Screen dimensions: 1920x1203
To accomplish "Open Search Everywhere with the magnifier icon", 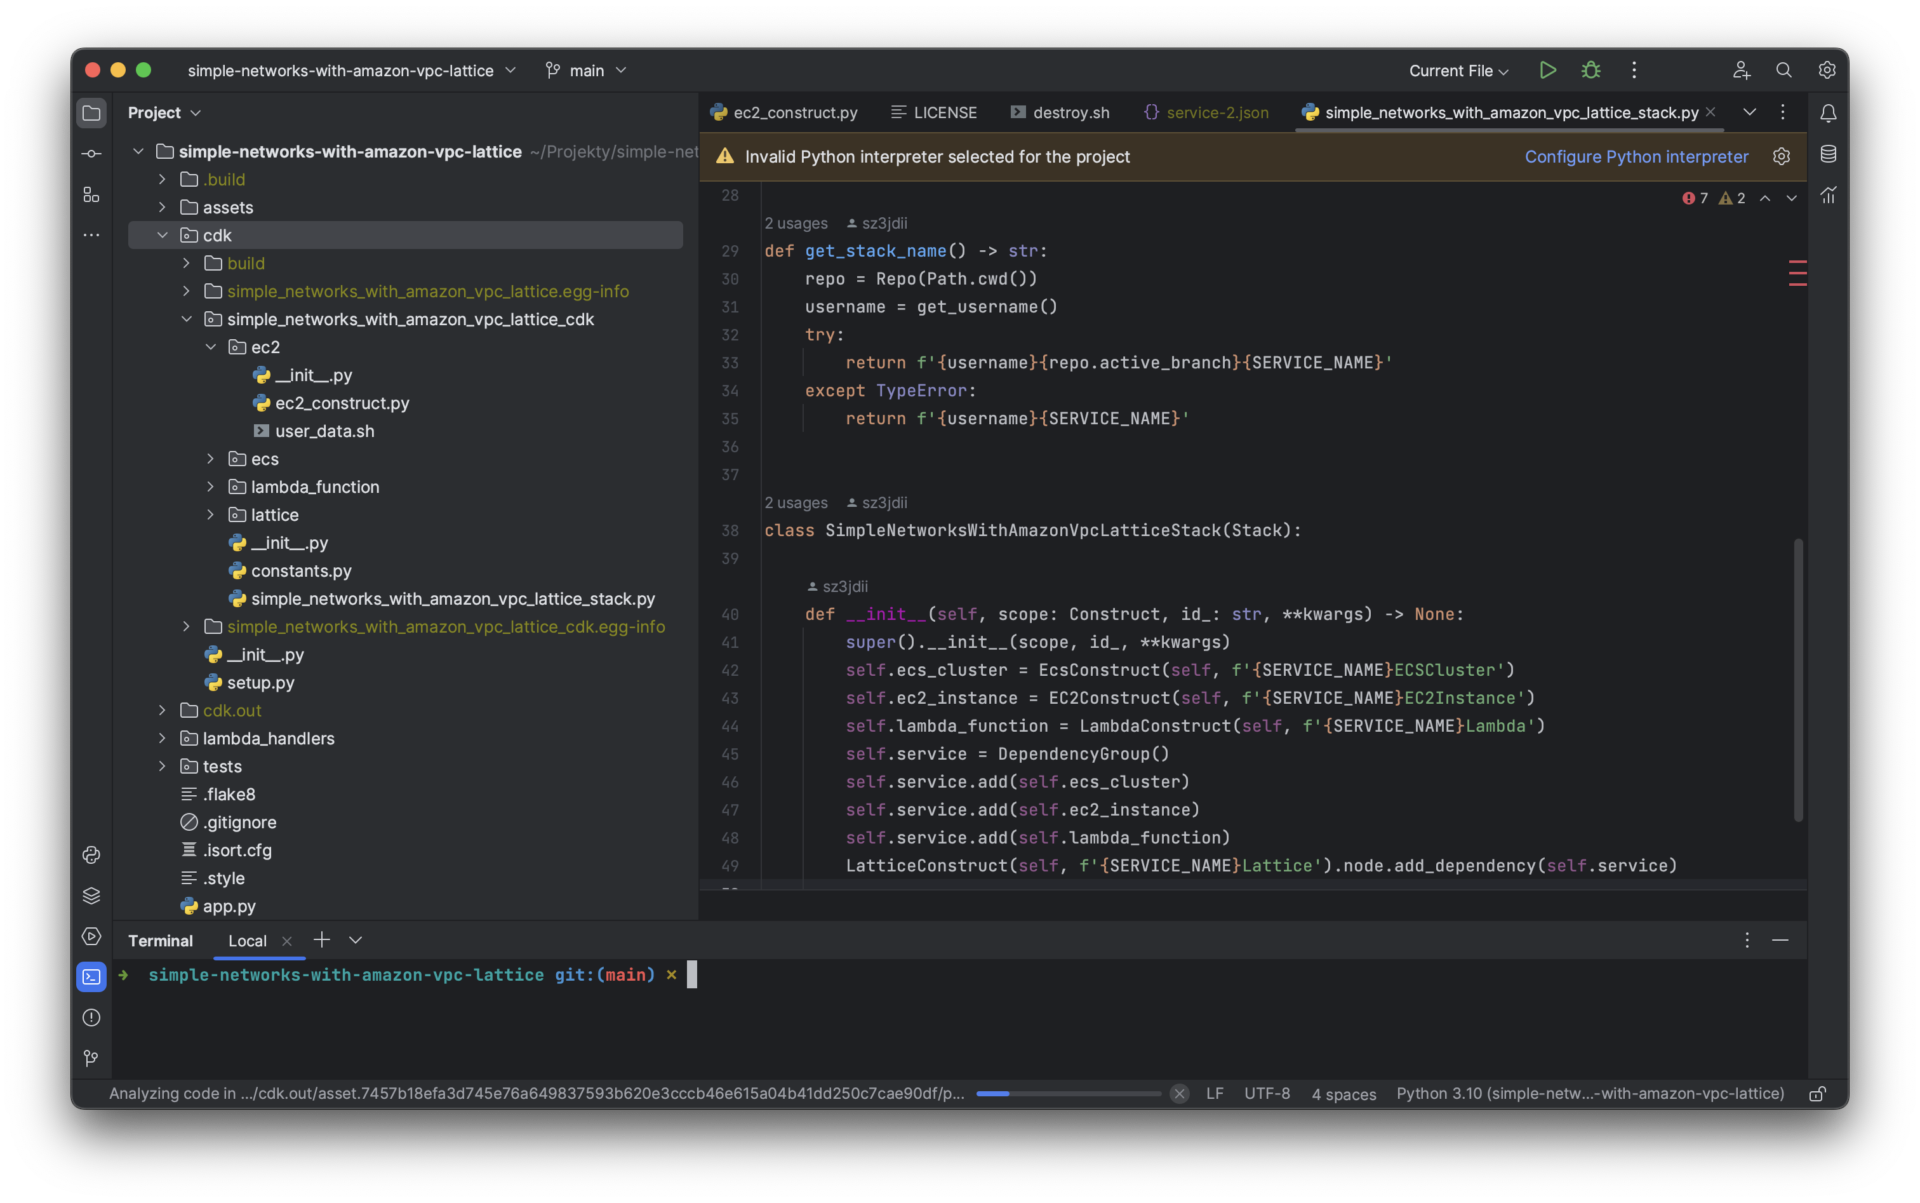I will pyautogui.click(x=1784, y=70).
